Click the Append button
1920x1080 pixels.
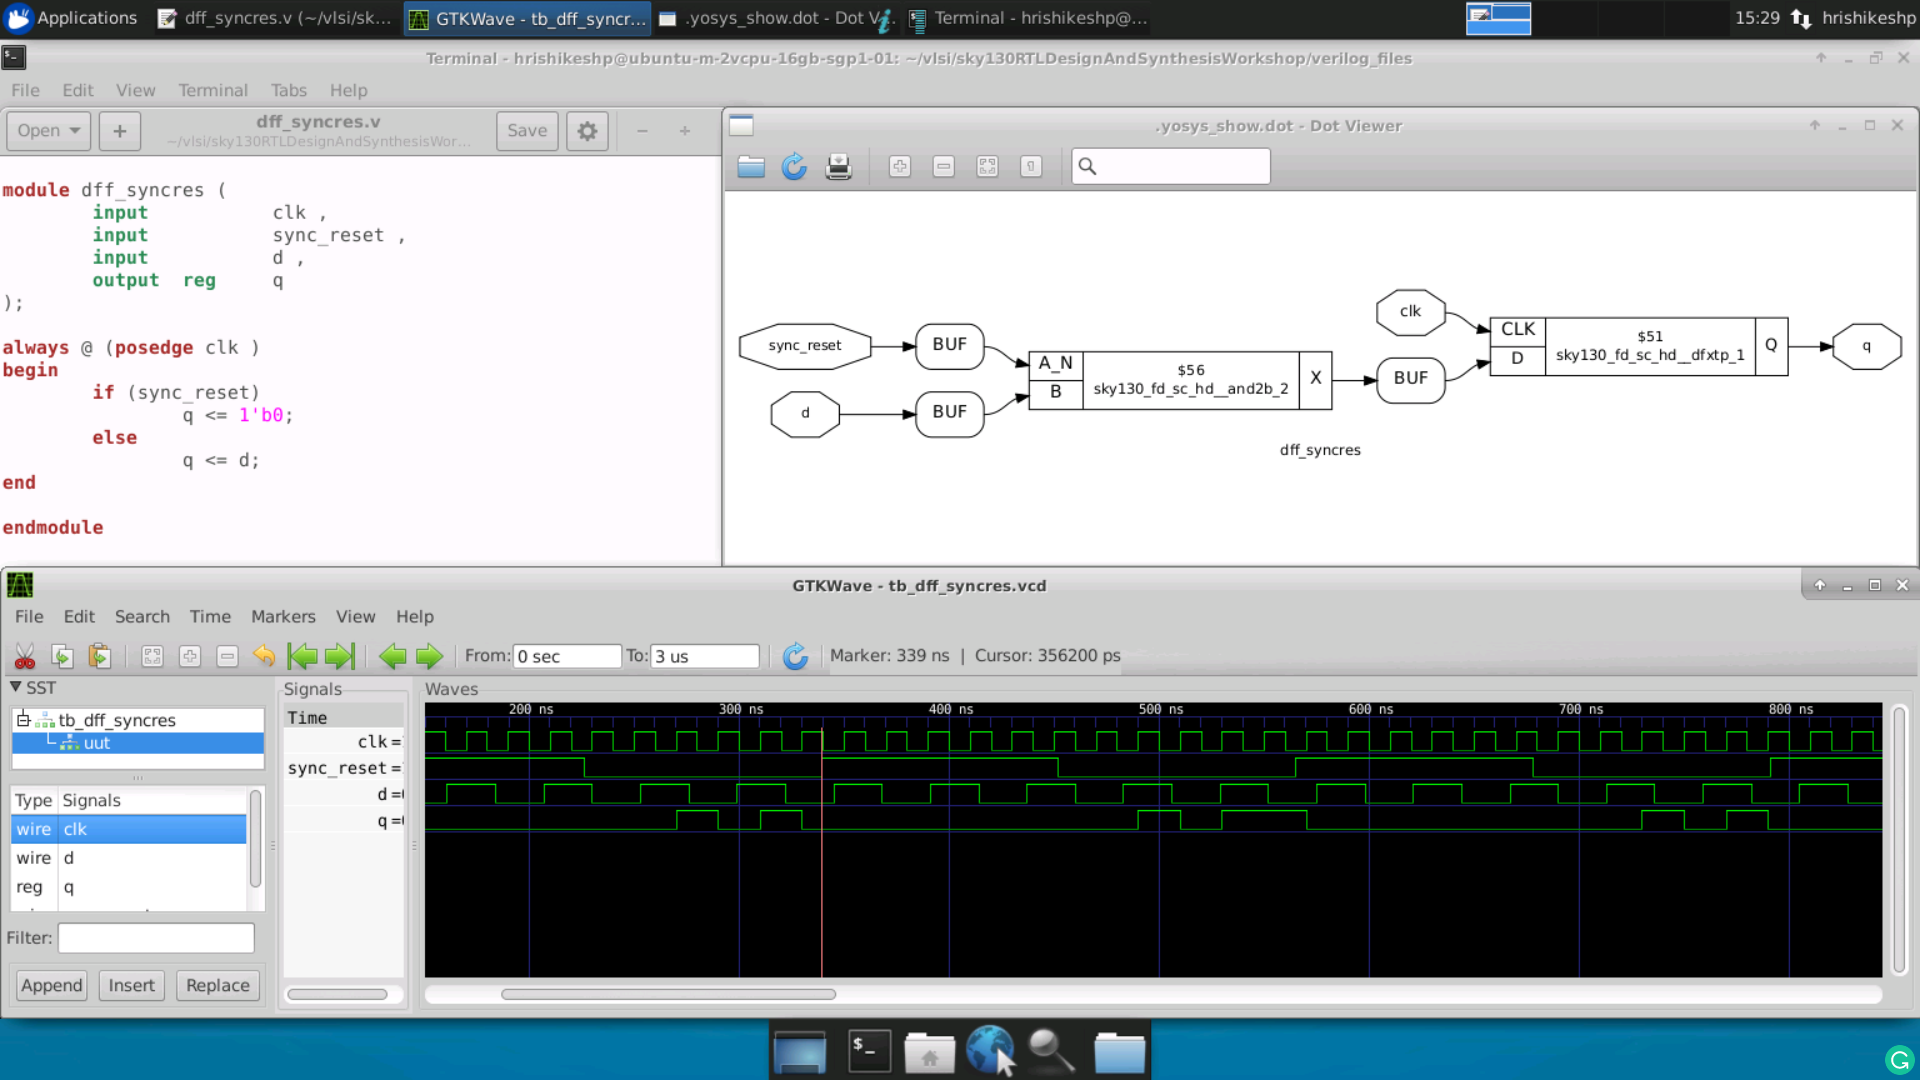click(x=52, y=986)
